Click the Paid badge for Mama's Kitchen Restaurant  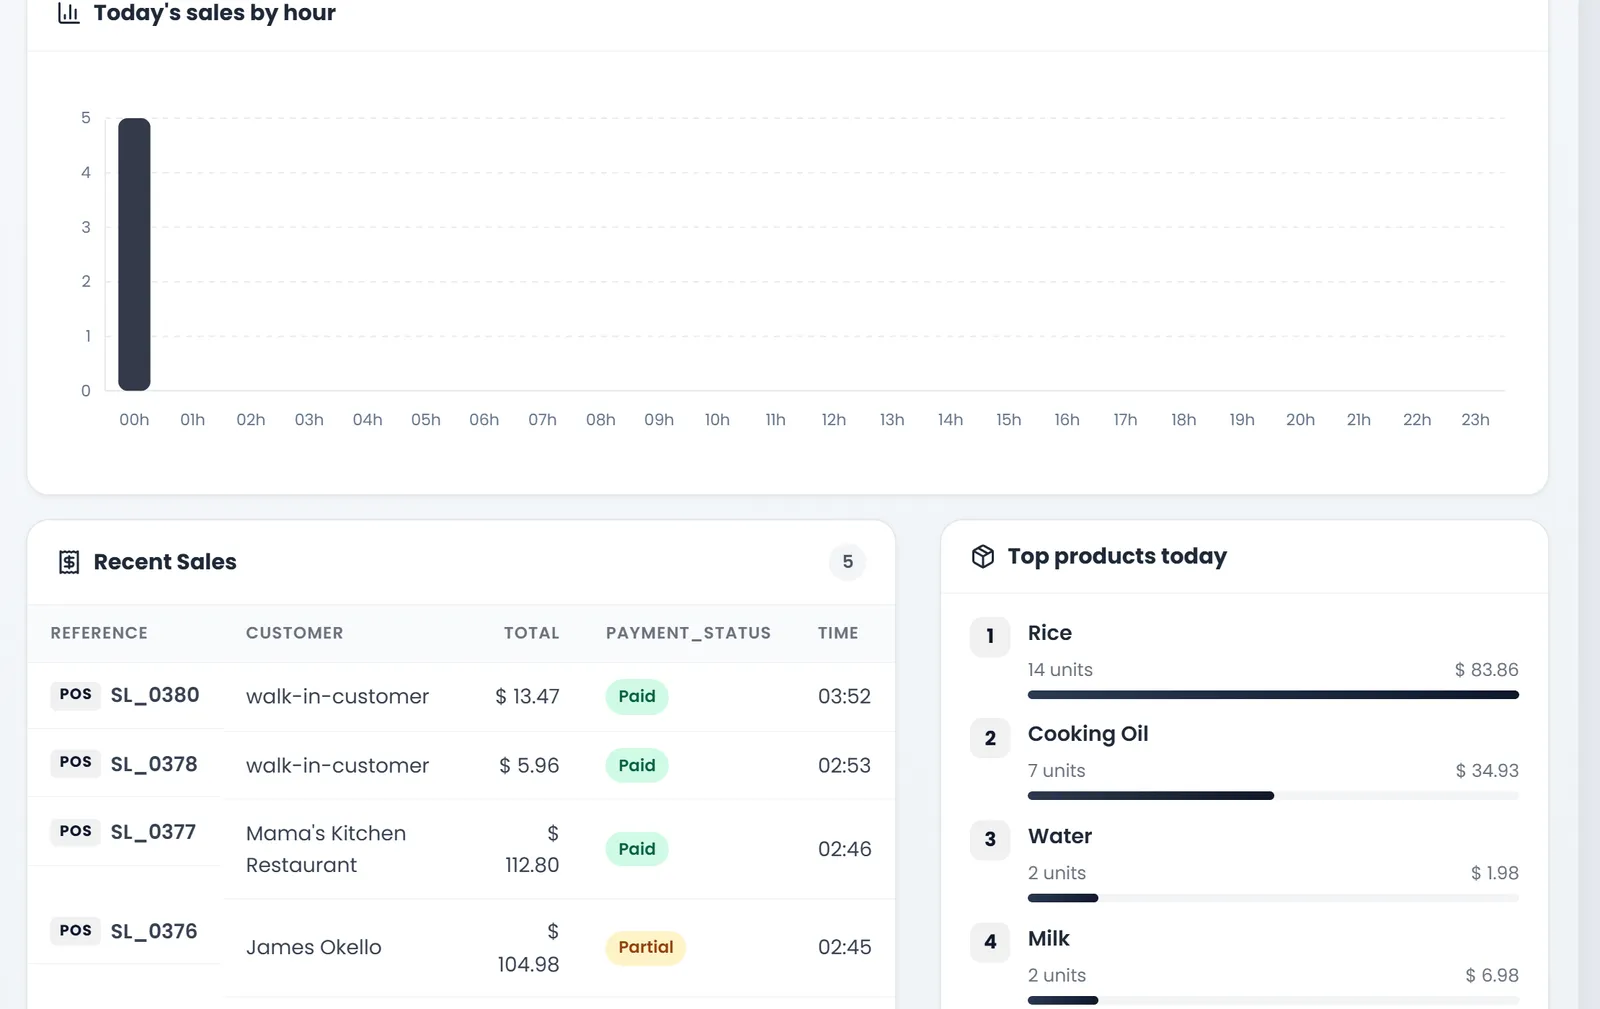pyautogui.click(x=637, y=849)
